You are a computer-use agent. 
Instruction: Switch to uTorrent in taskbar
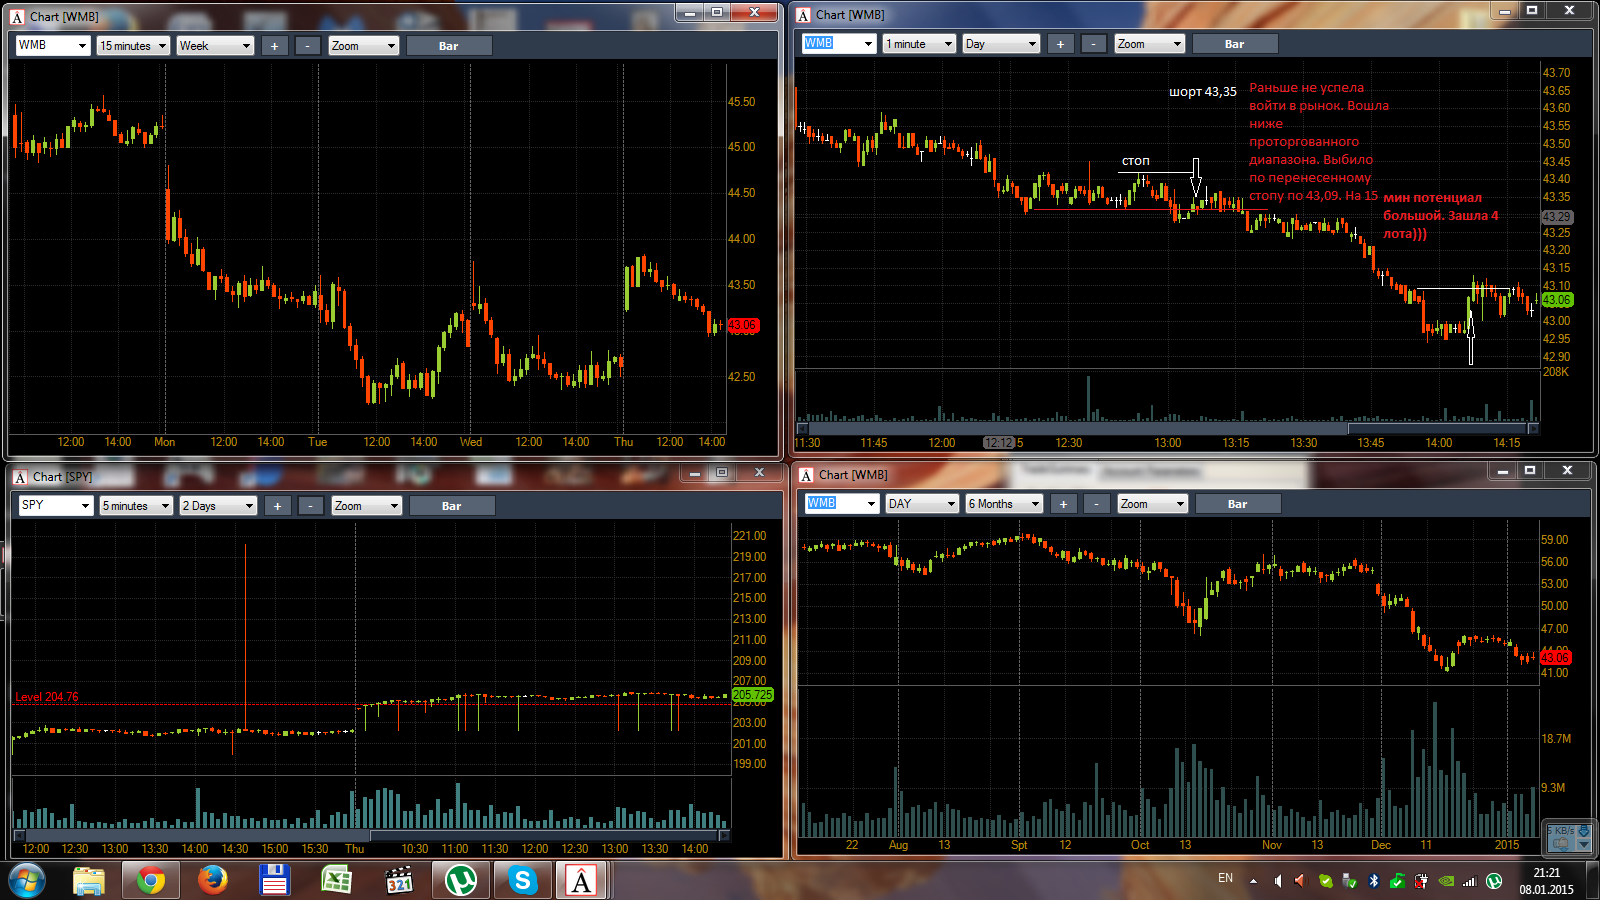[x=461, y=881]
